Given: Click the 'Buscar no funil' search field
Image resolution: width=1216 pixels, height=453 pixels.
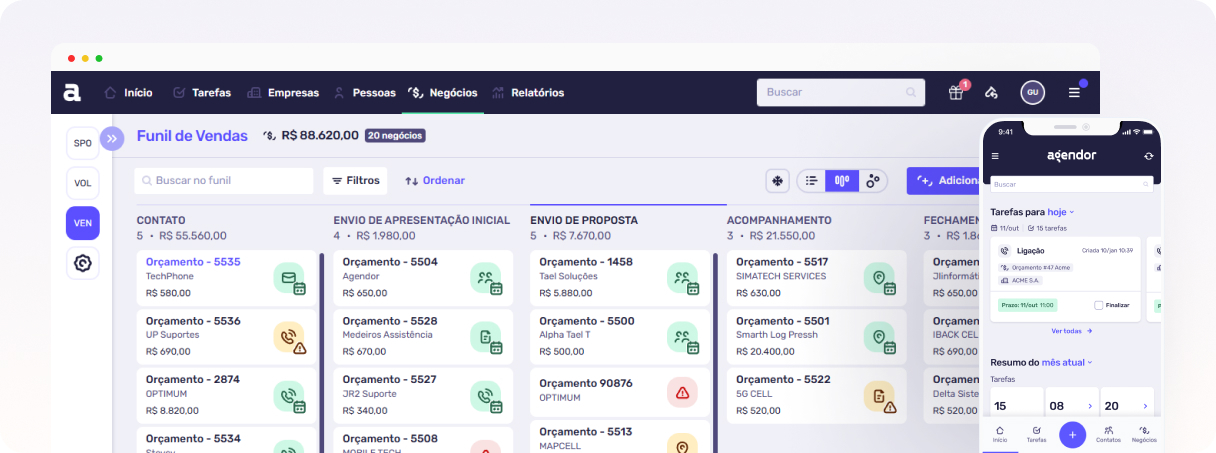Looking at the screenshot, I should tap(224, 181).
